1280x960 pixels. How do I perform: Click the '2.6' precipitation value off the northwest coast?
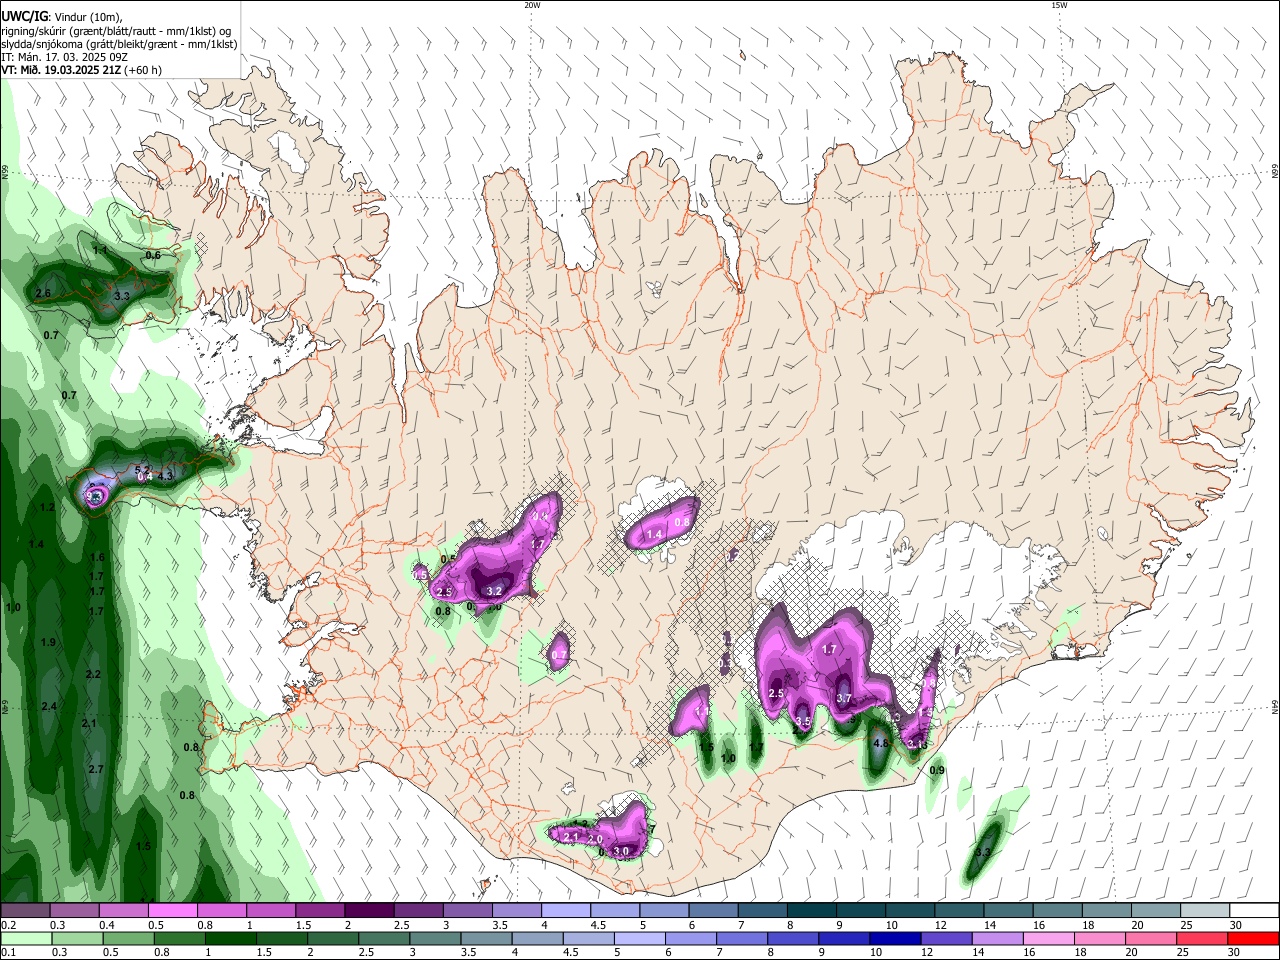point(43,293)
